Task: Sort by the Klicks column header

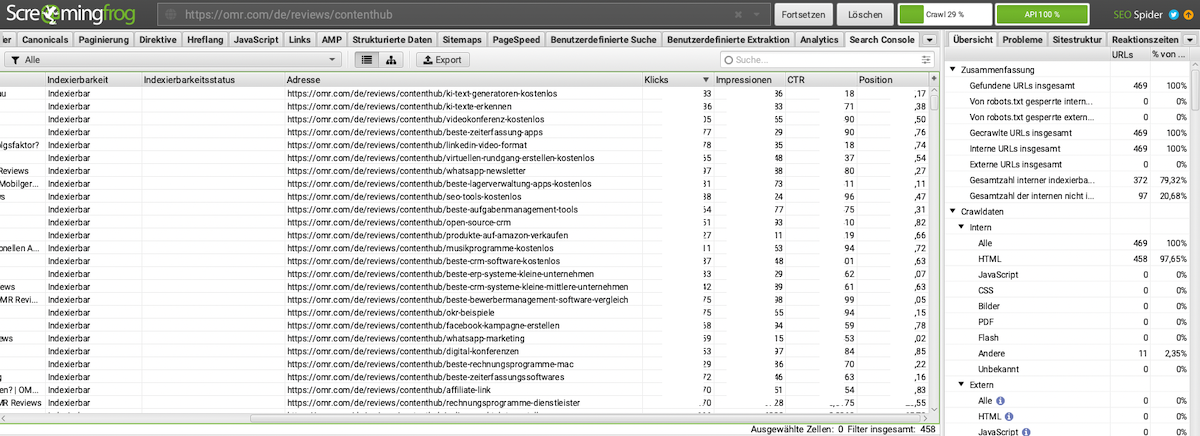Action: (x=677, y=79)
